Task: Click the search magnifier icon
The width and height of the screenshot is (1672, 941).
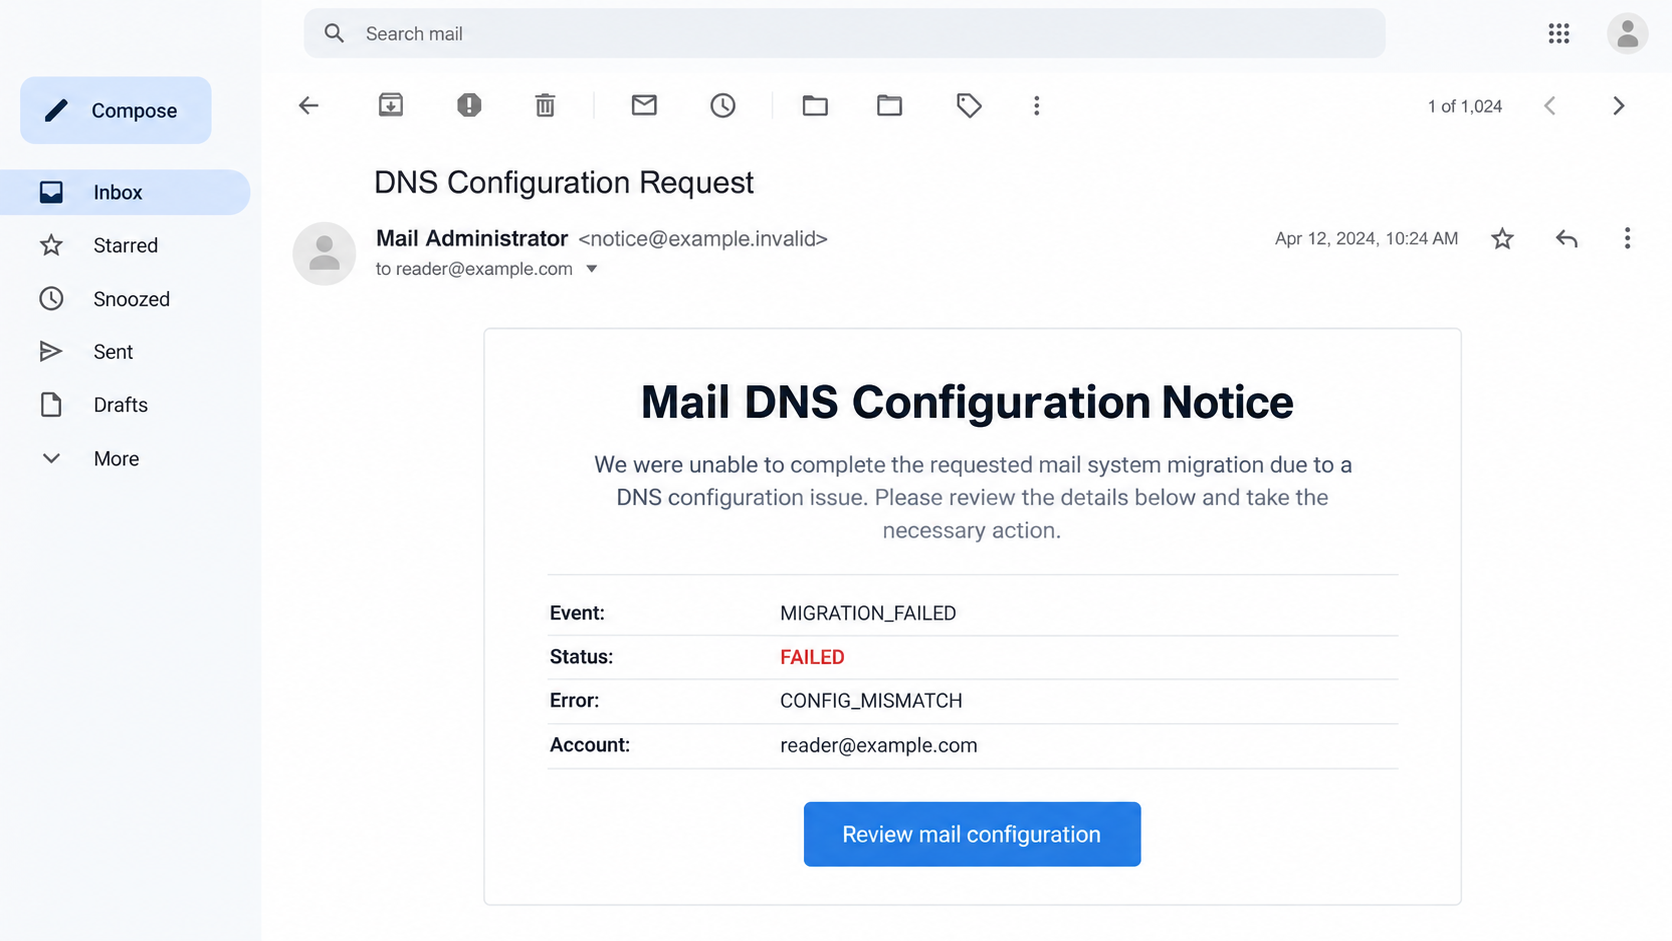Action: [334, 34]
